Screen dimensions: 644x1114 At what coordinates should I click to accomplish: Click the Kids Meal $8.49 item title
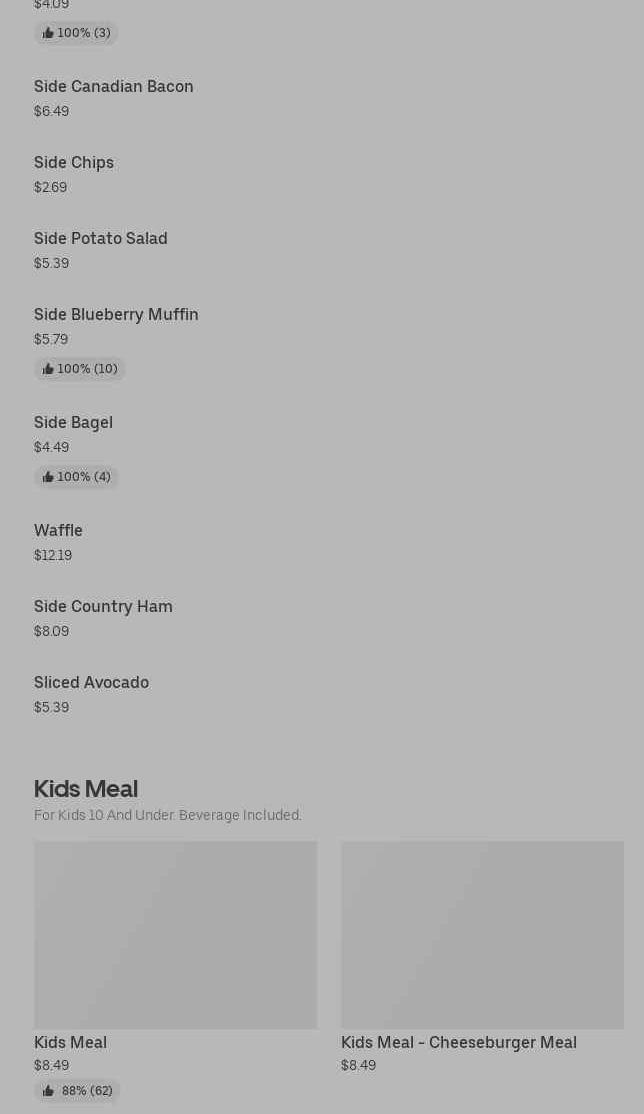coord(70,1042)
